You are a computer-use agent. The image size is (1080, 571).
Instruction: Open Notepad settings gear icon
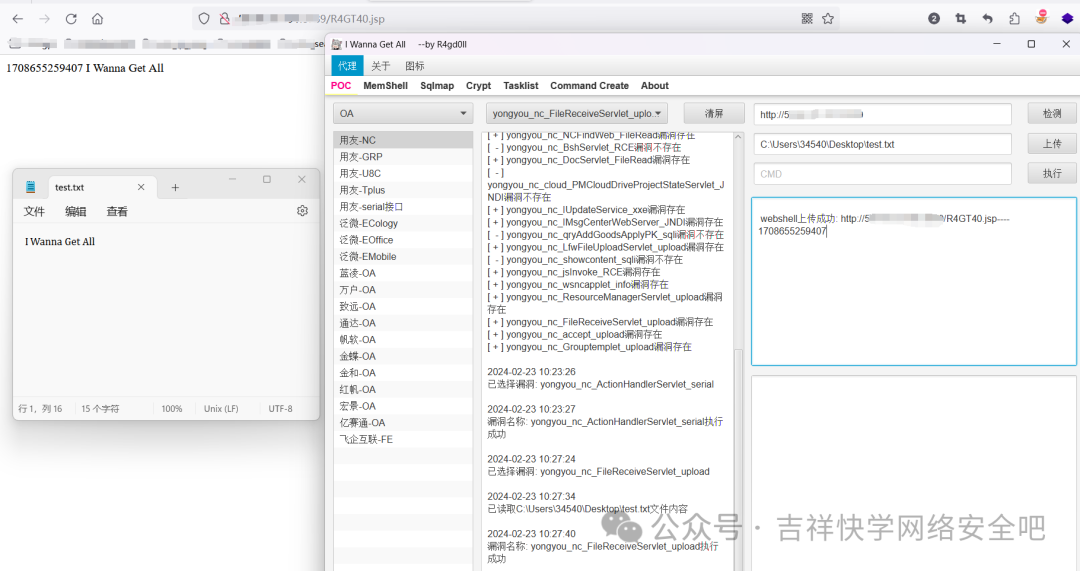302,211
